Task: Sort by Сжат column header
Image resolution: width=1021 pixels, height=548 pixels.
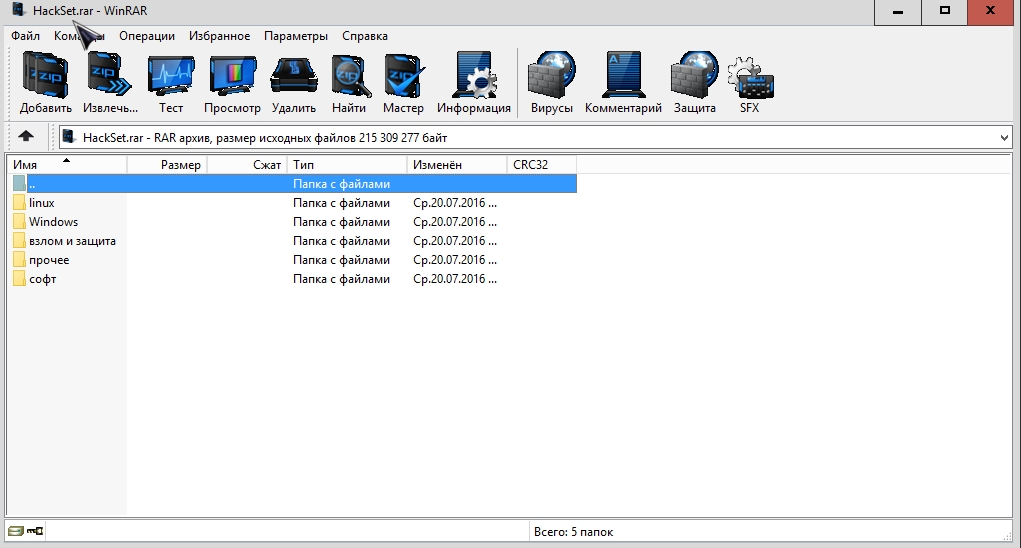Action: (247, 165)
